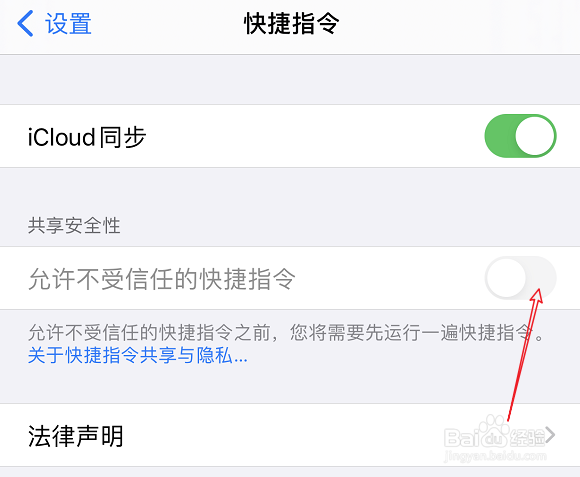Click the 经验 watermark characters
Image resolution: width=580 pixels, height=477 pixels.
(528, 437)
